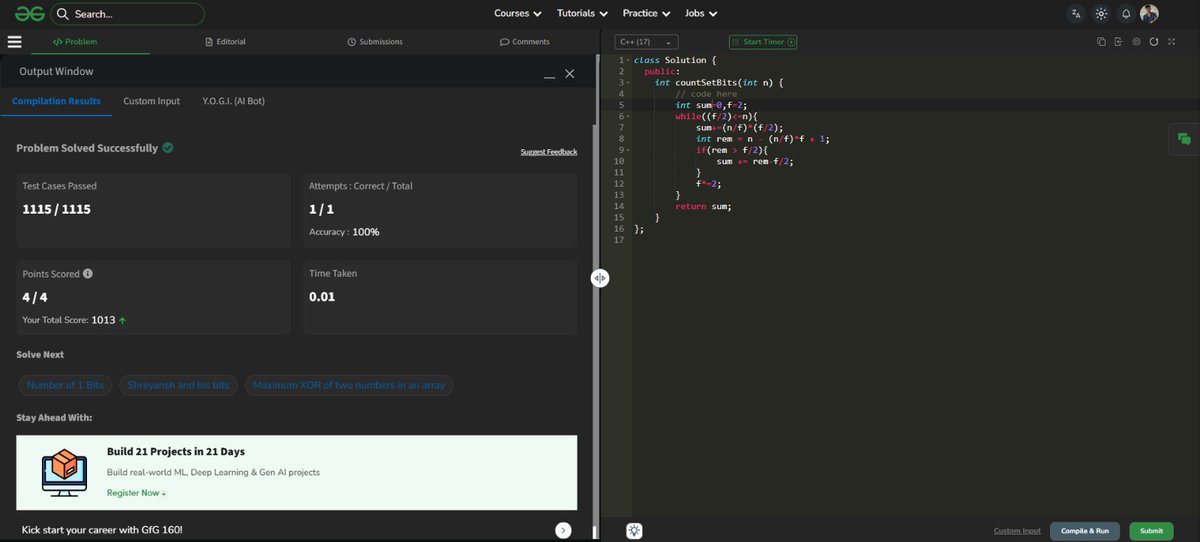Toggle light/dark theme sun icon

pos(1101,14)
